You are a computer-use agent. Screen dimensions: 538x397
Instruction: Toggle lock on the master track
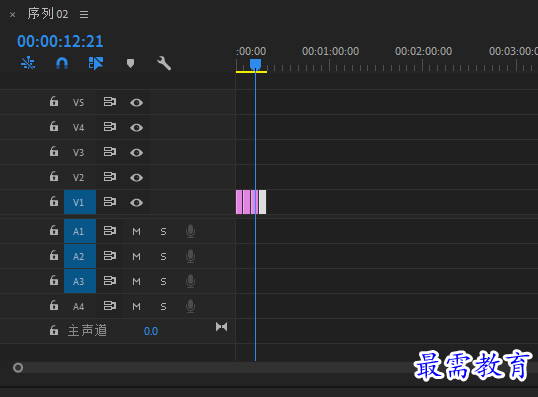tap(54, 330)
